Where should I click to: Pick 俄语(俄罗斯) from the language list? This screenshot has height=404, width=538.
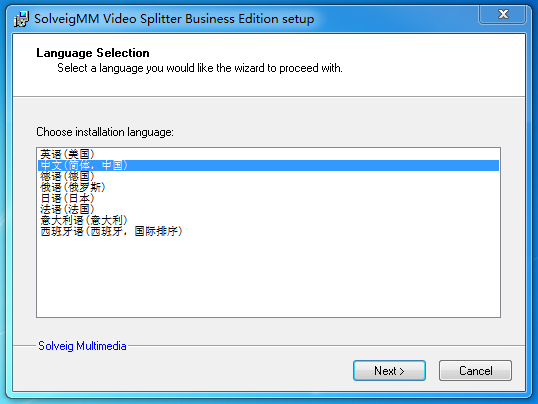click(x=268, y=187)
